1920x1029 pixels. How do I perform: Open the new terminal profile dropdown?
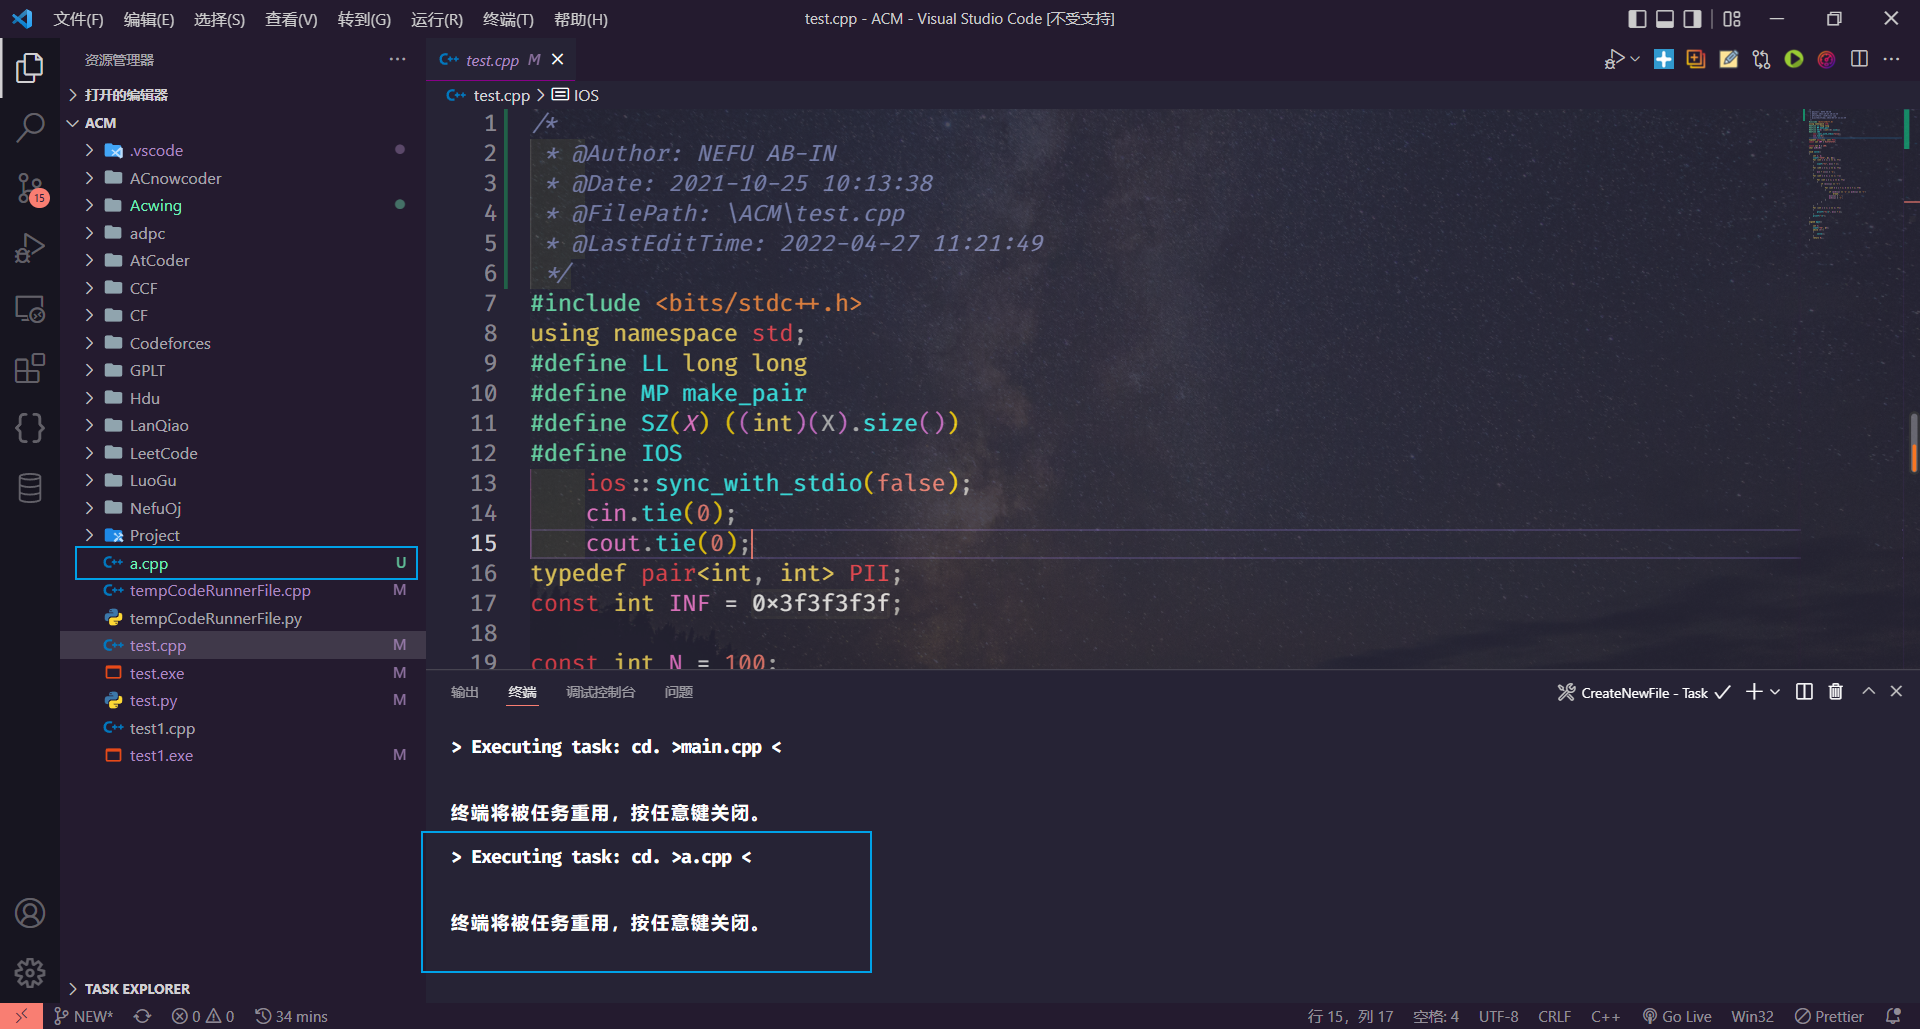click(x=1775, y=691)
